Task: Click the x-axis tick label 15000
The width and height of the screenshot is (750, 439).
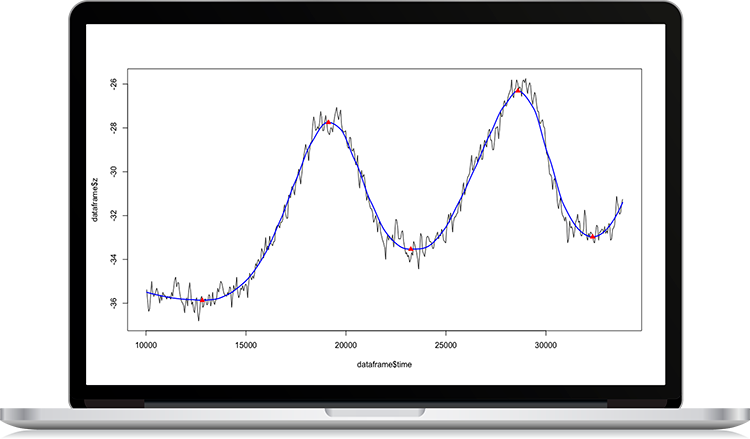Action: point(246,345)
